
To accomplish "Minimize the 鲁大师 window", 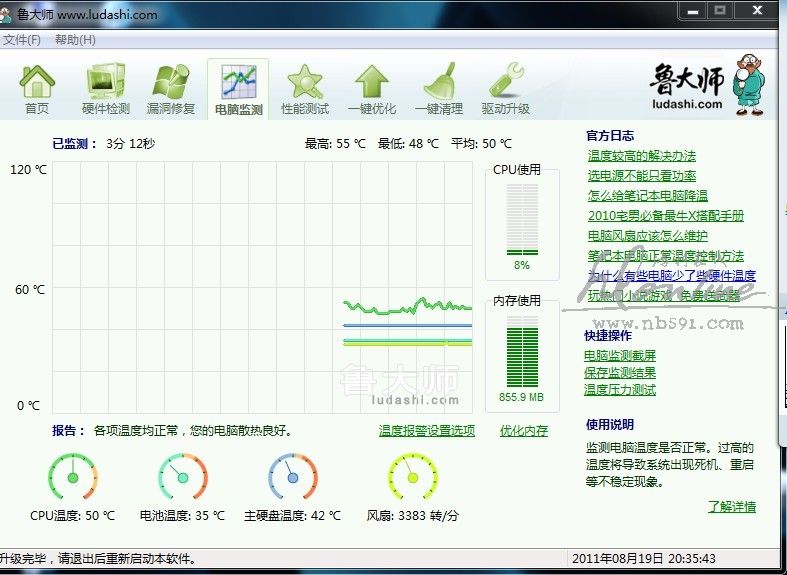I will coord(694,11).
